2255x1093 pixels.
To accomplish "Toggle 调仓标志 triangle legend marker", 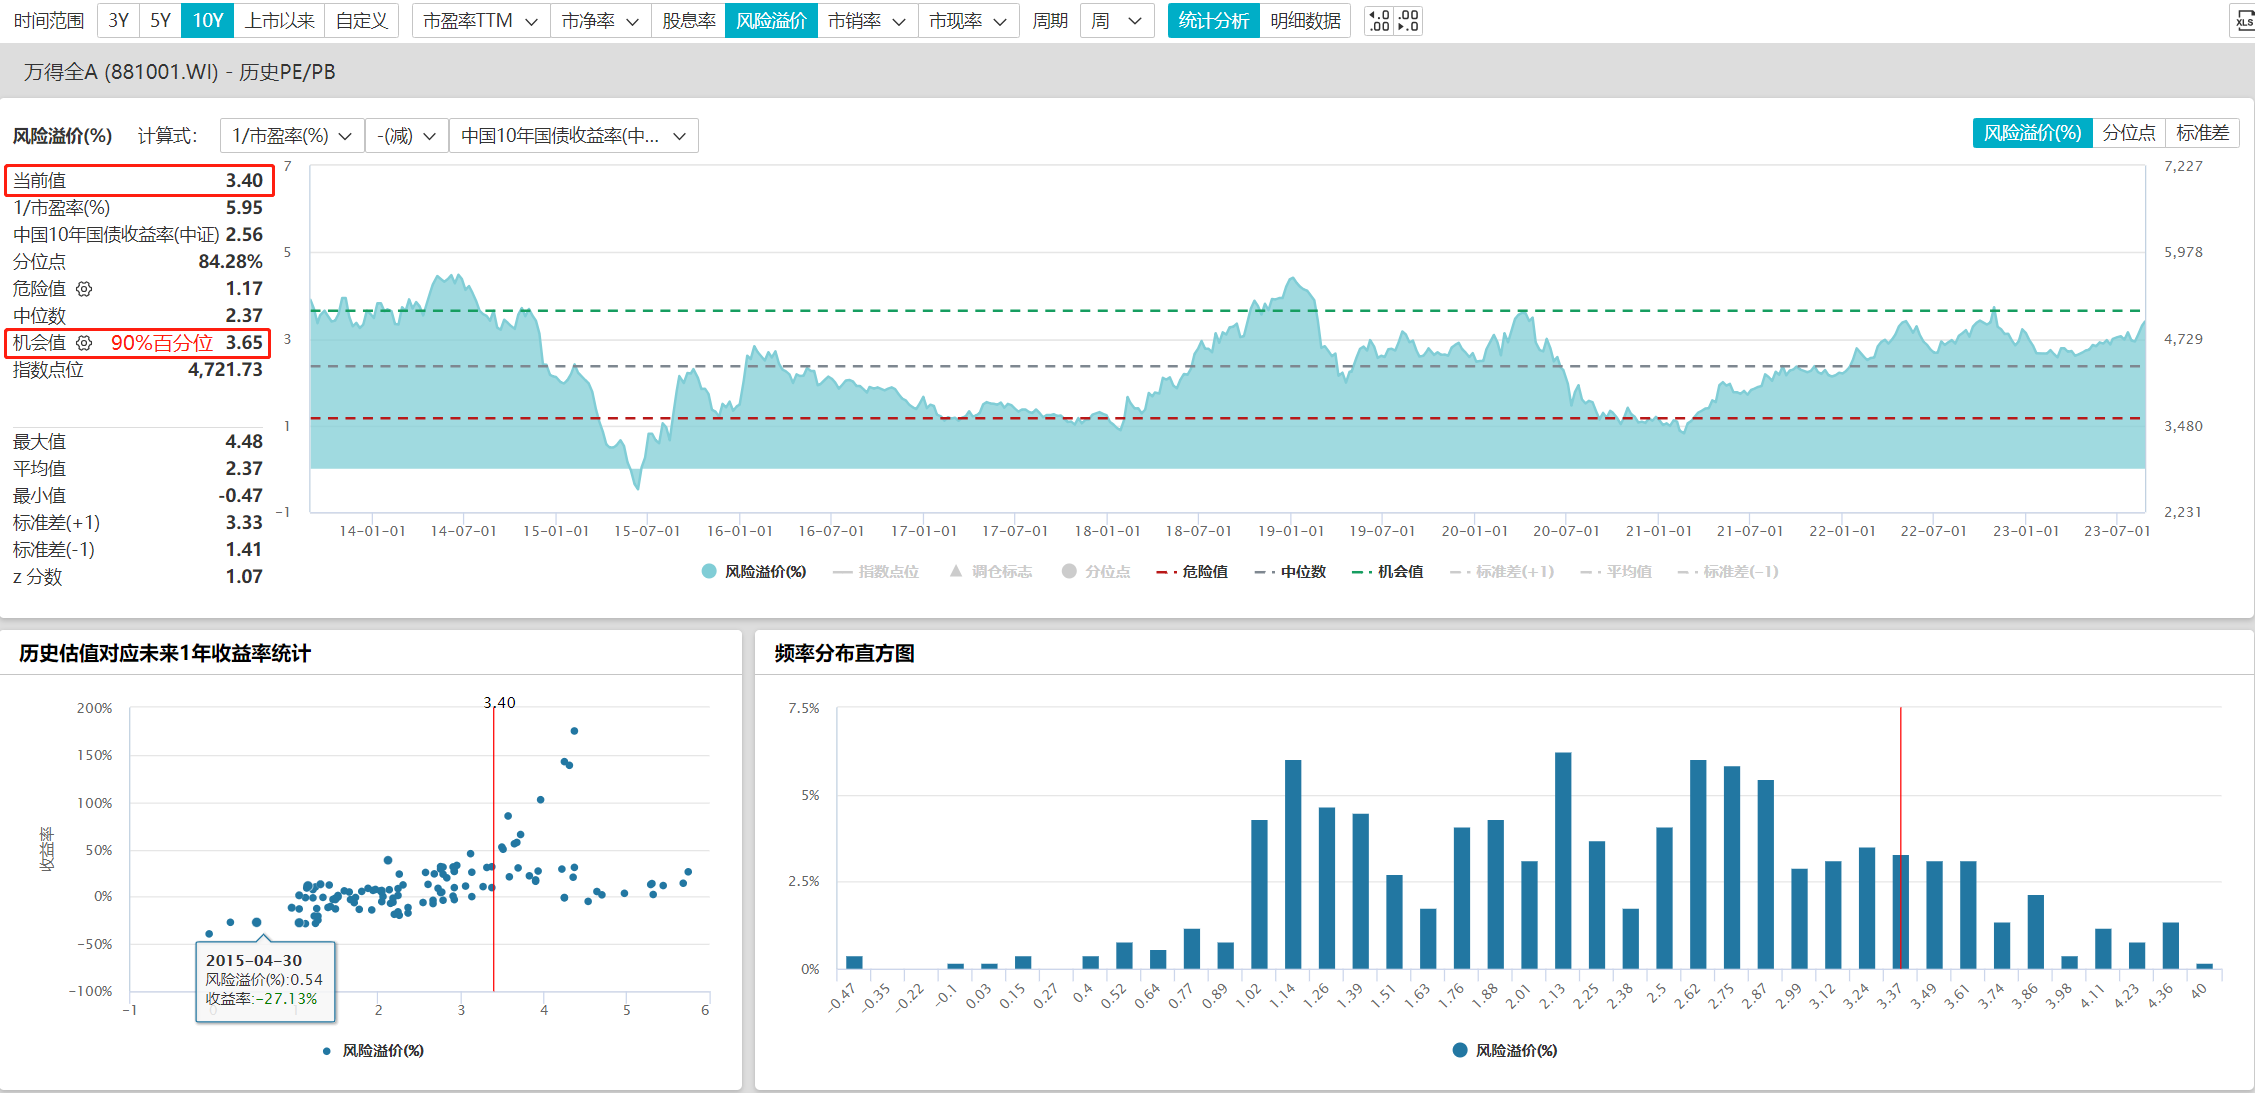I will click(956, 571).
